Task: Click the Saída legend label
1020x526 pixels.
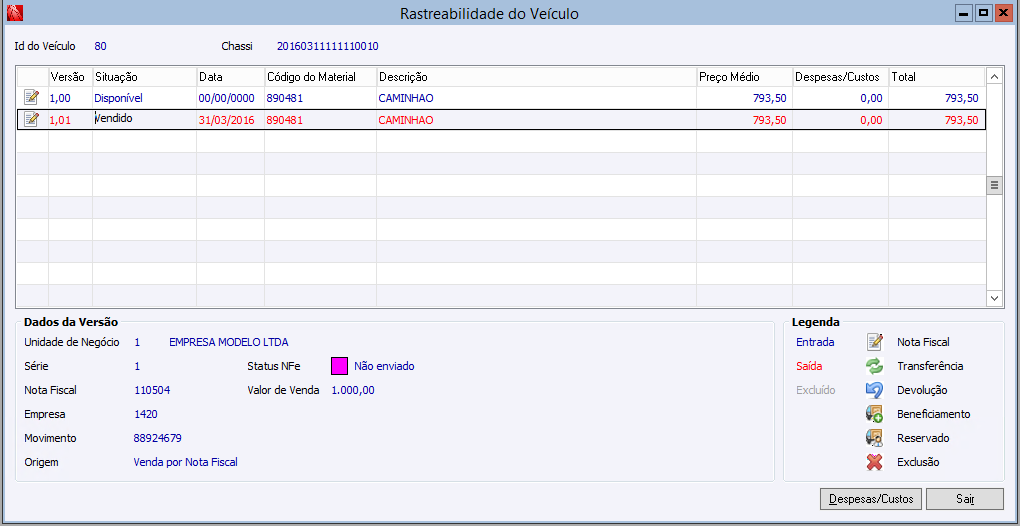Action: coord(809,366)
